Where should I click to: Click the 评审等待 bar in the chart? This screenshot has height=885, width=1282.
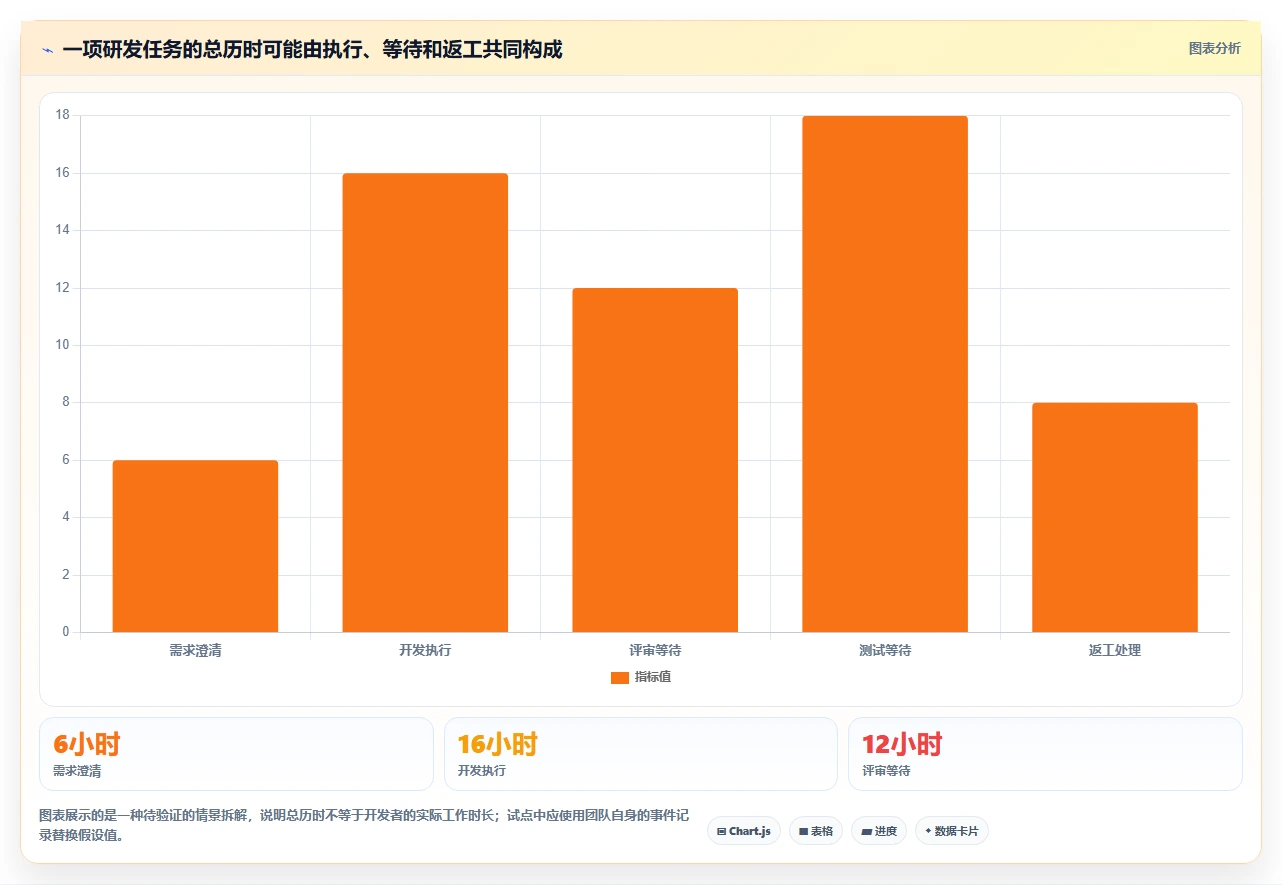pyautogui.click(x=655, y=460)
